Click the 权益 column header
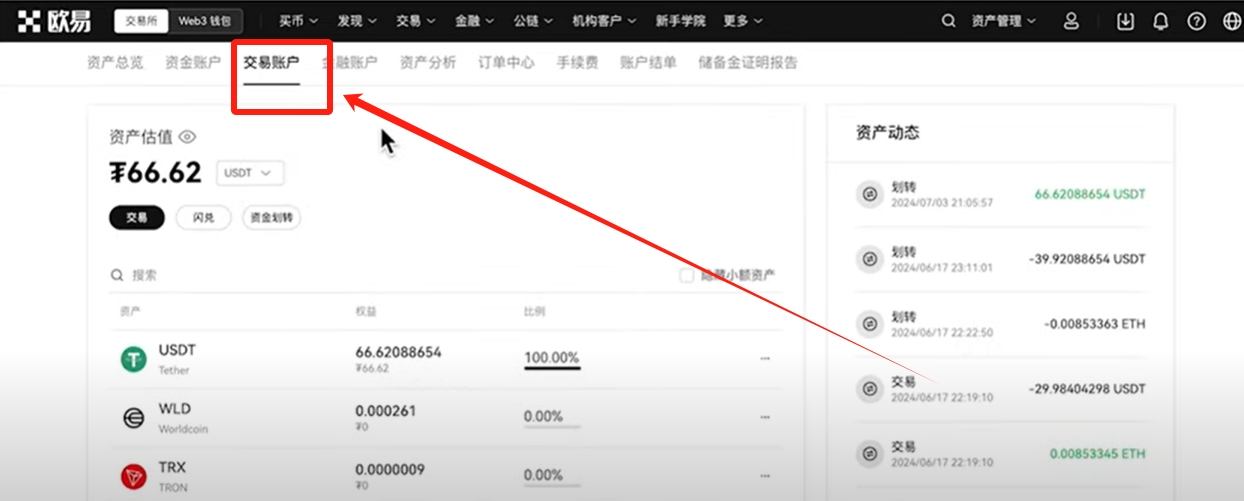 point(365,312)
